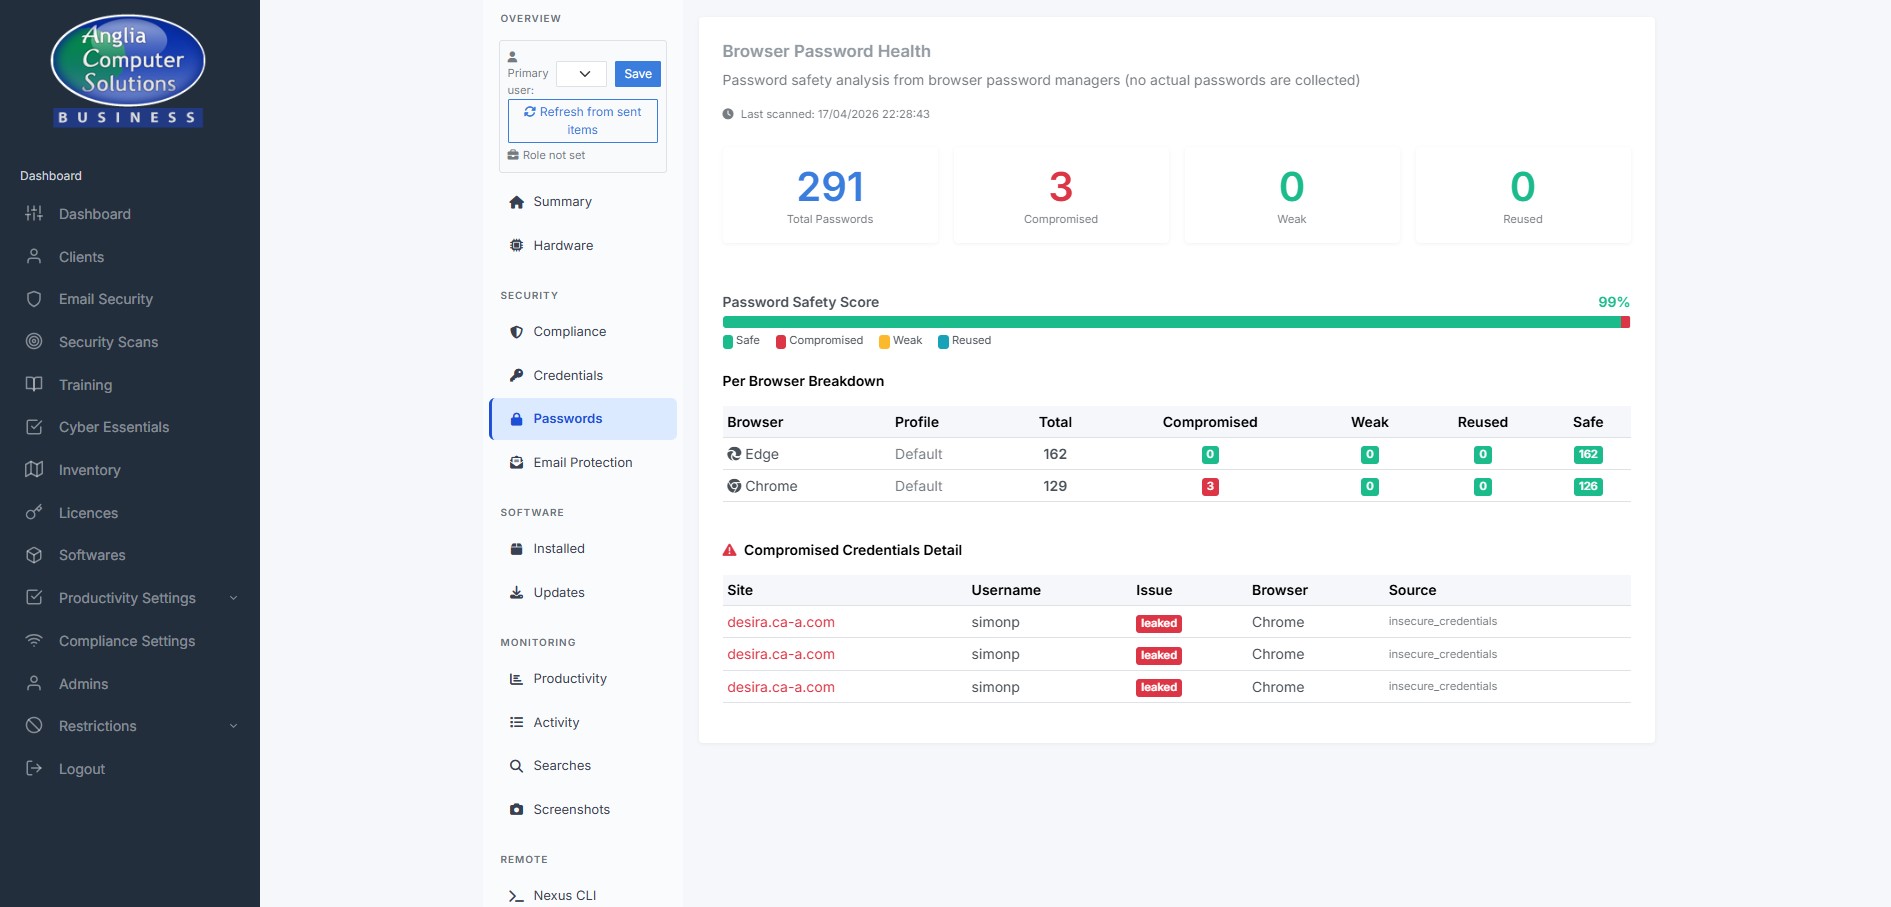Expand the Restrictions submenu chevron
This screenshot has width=1891, height=907.
pyautogui.click(x=233, y=726)
